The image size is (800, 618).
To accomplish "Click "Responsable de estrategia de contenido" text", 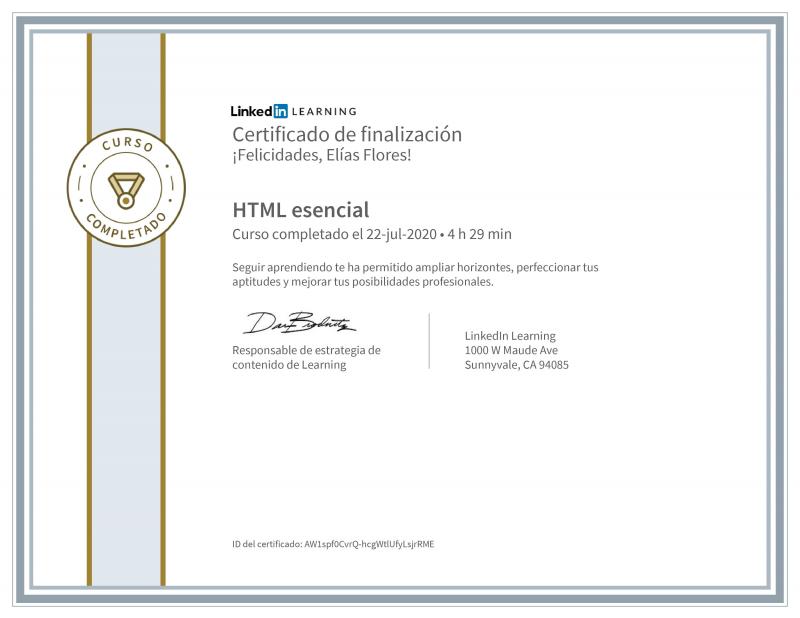I will [306, 357].
